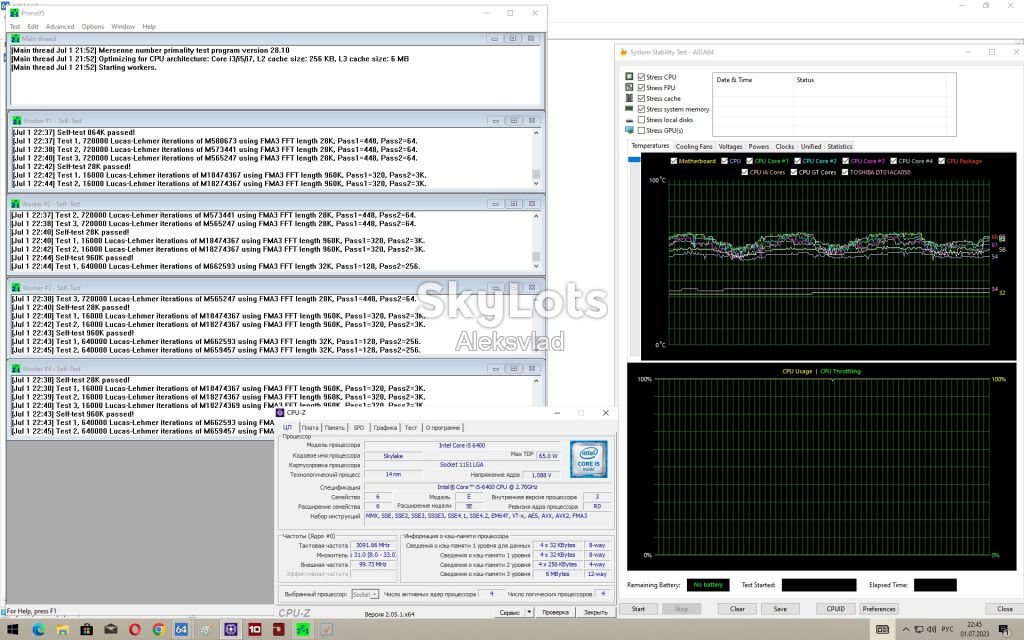The height and width of the screenshot is (640, 1024).
Task: Switch to CPU-Z purple taskbar icon
Action: pos(230,630)
